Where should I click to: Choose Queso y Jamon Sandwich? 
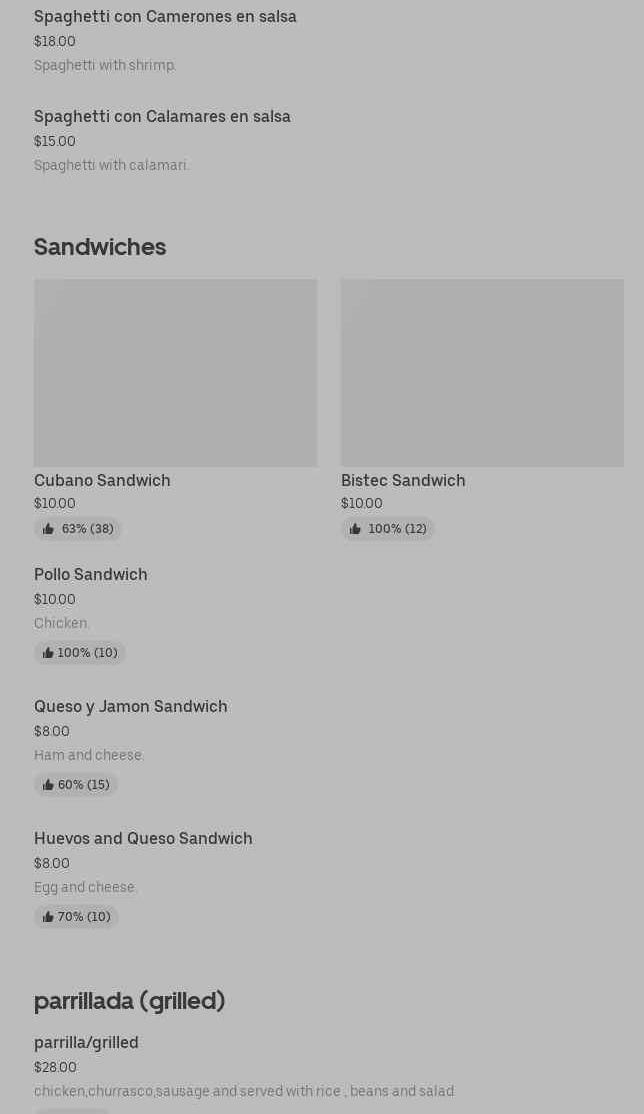click(x=131, y=707)
